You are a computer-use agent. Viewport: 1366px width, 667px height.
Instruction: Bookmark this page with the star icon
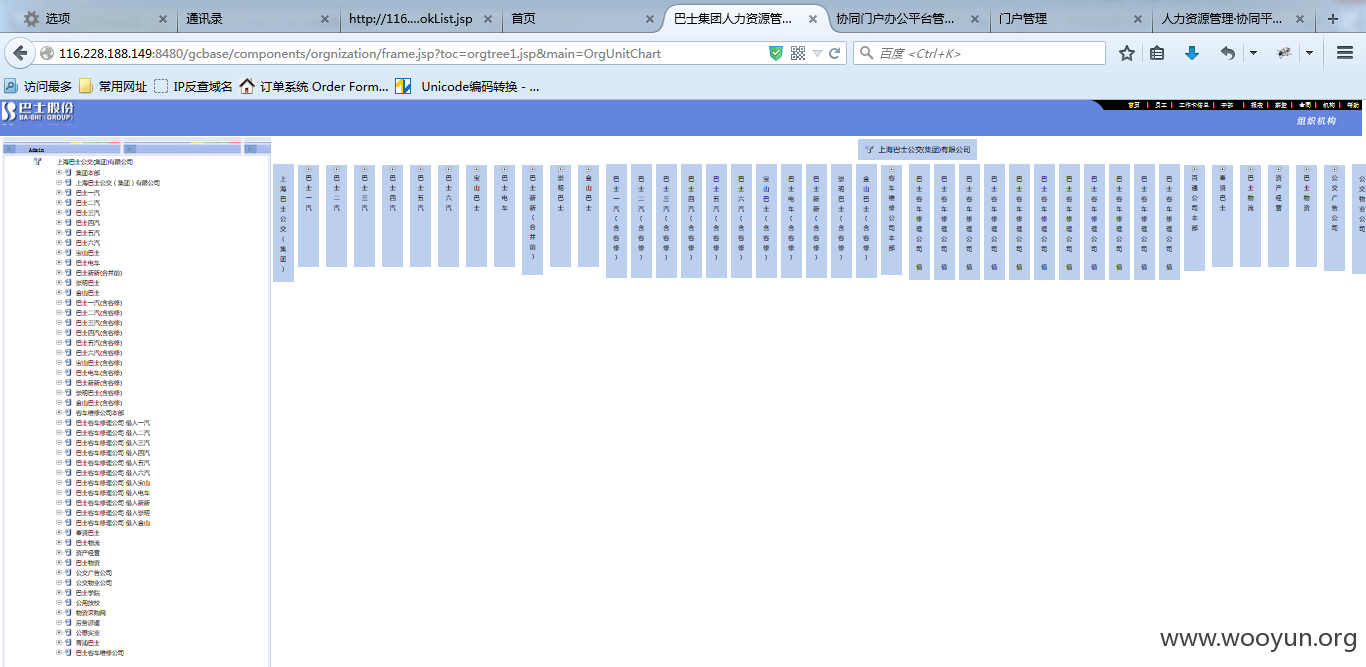pyautogui.click(x=1127, y=53)
